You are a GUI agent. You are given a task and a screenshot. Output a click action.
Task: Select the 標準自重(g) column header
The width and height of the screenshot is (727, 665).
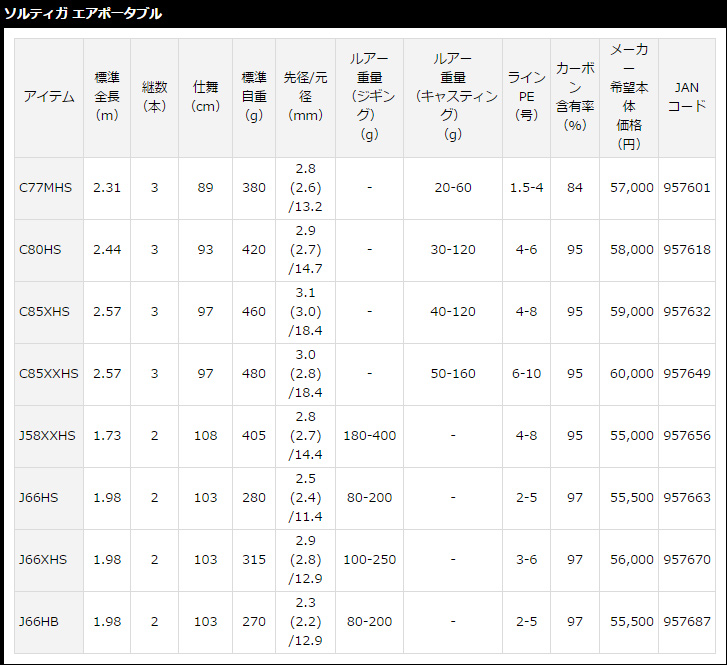click(254, 96)
